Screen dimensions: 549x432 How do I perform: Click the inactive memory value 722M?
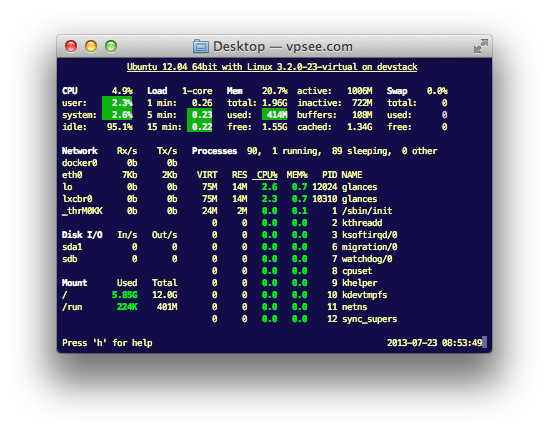coord(362,103)
